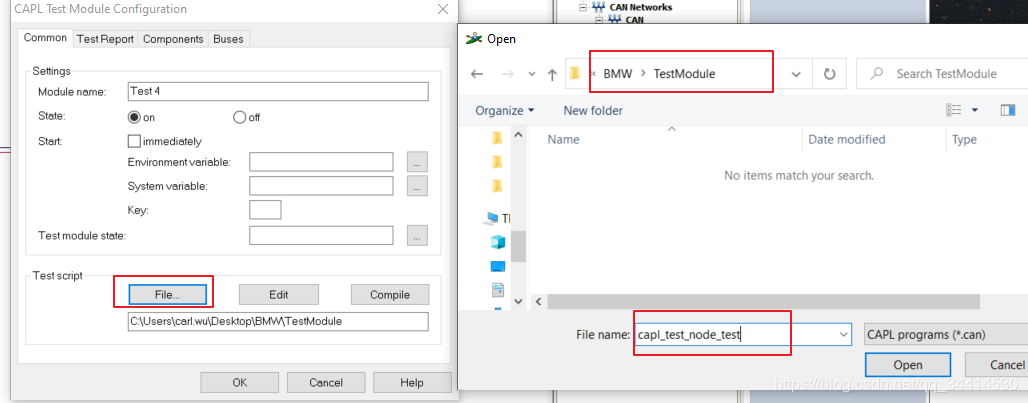
Task: Switch to the Test Report tab
Action: [105, 39]
